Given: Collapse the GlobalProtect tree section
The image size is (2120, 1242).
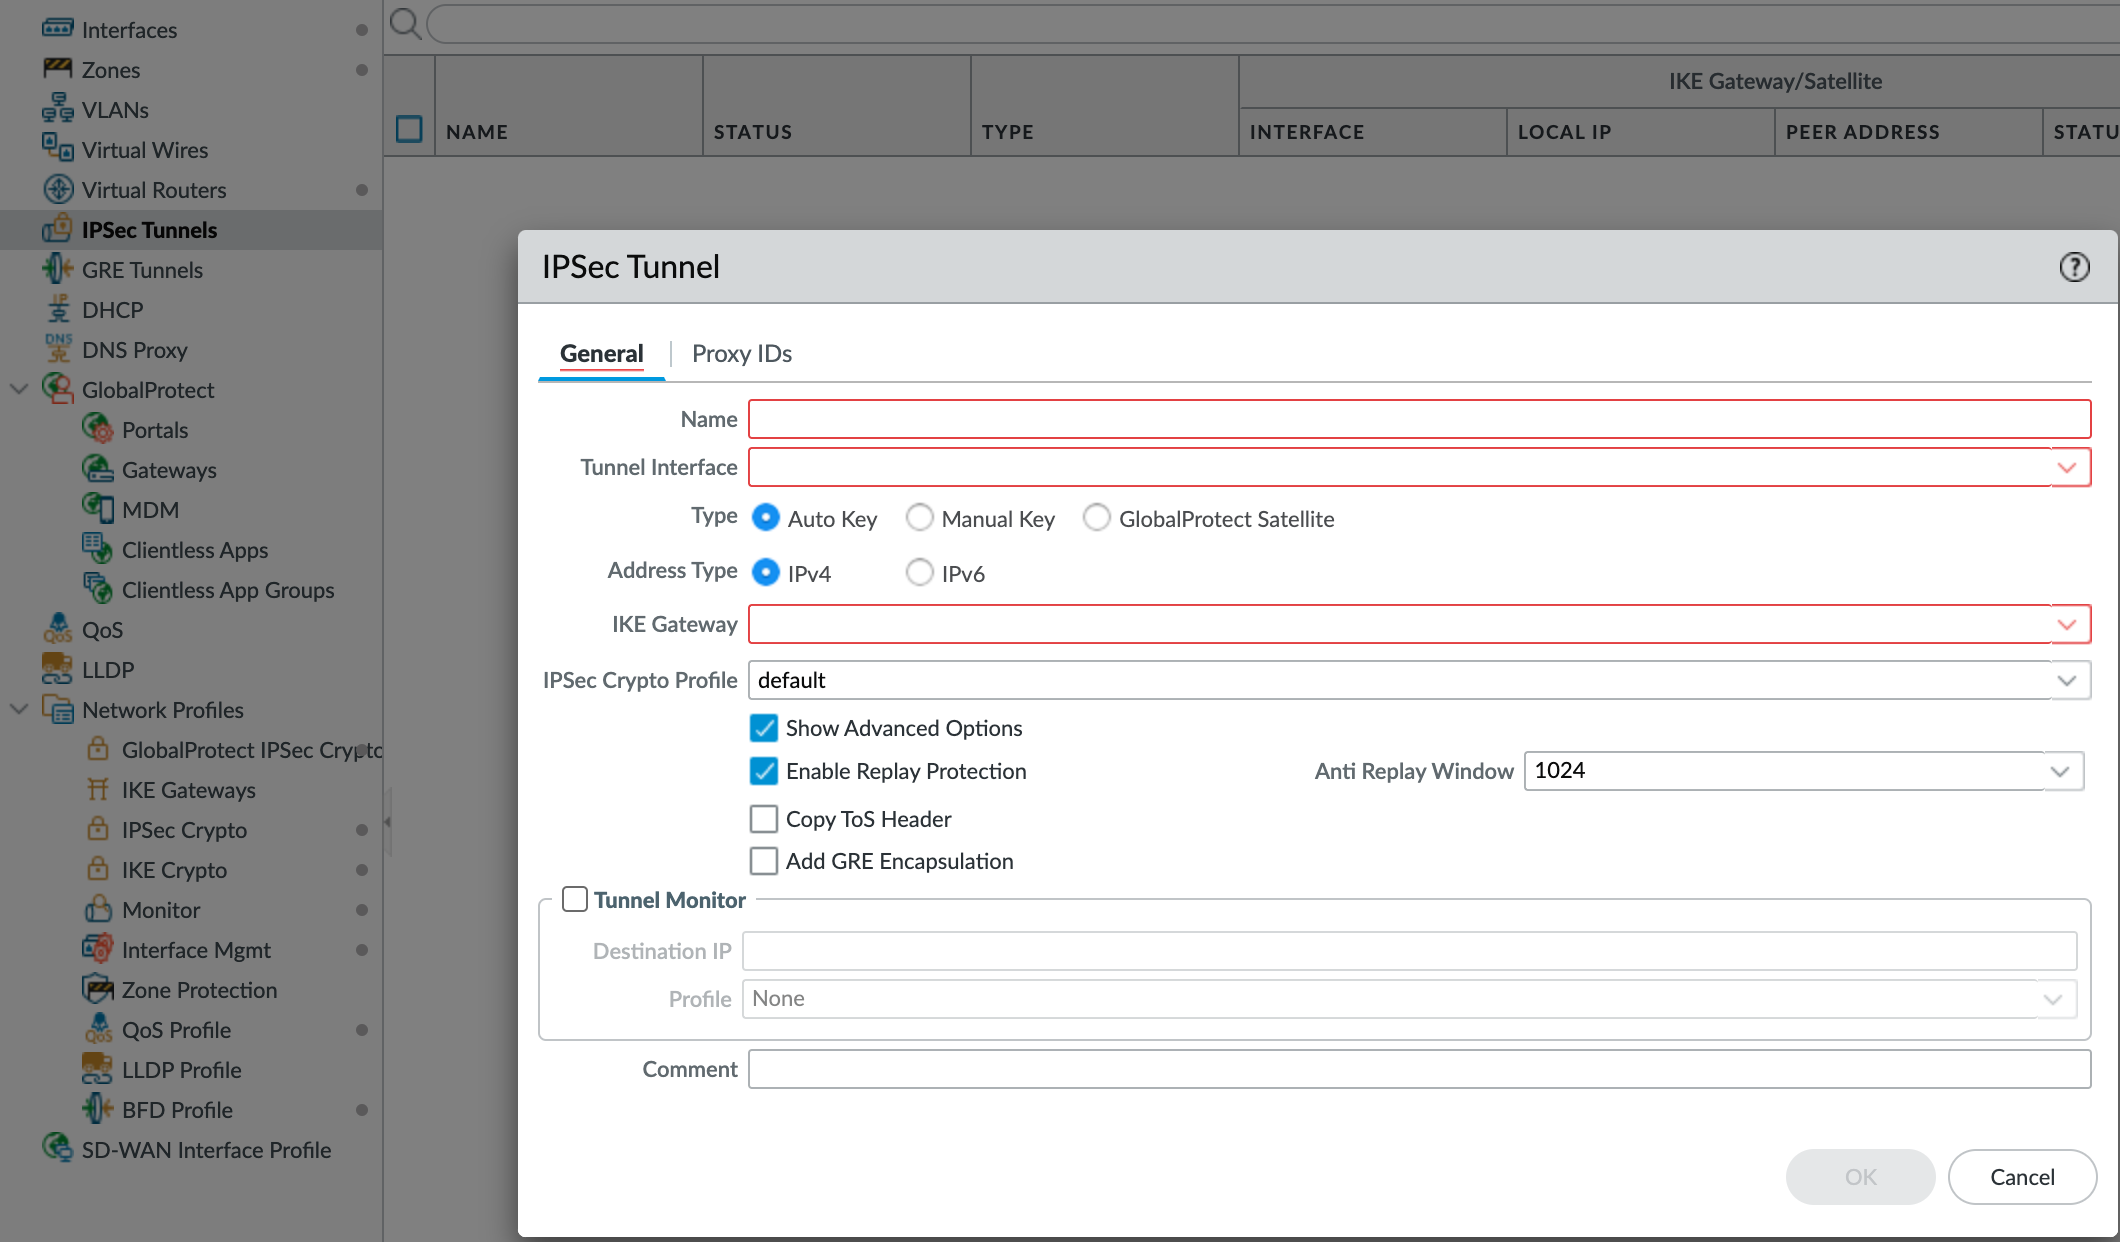Looking at the screenshot, I should coord(17,389).
